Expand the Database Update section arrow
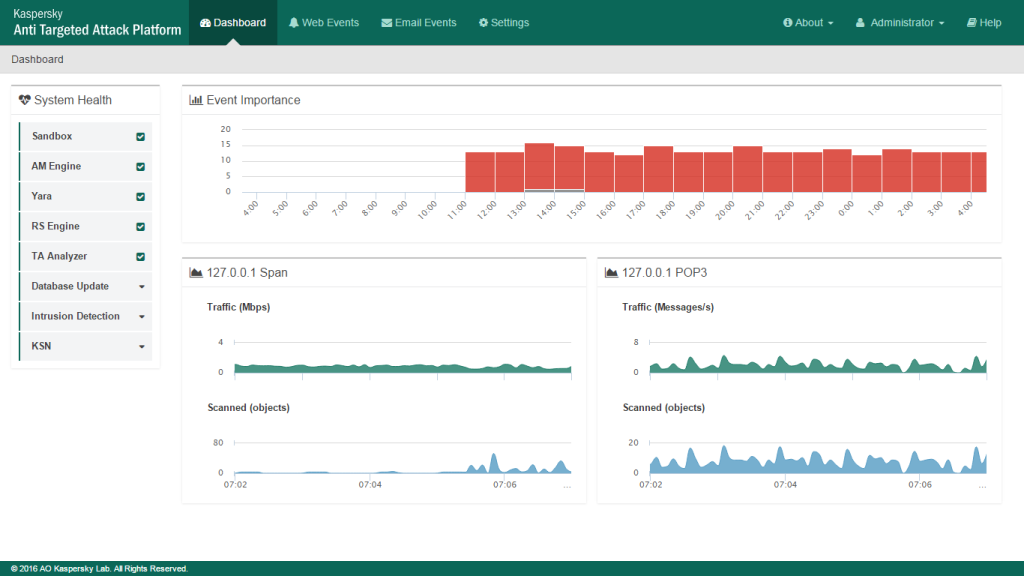 (142, 287)
